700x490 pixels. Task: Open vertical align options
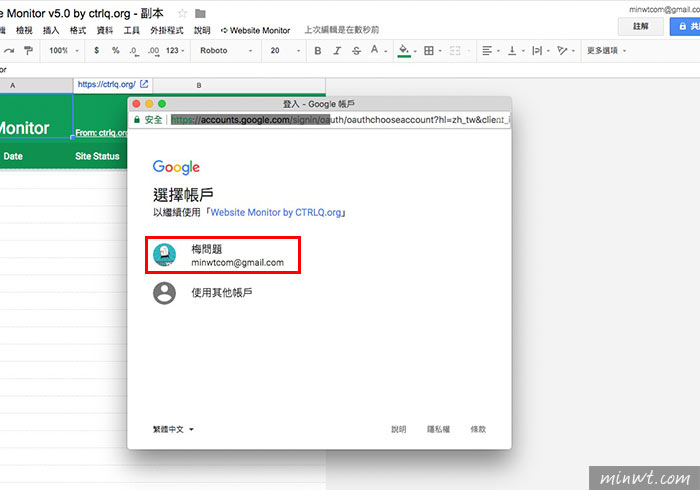tap(512, 51)
